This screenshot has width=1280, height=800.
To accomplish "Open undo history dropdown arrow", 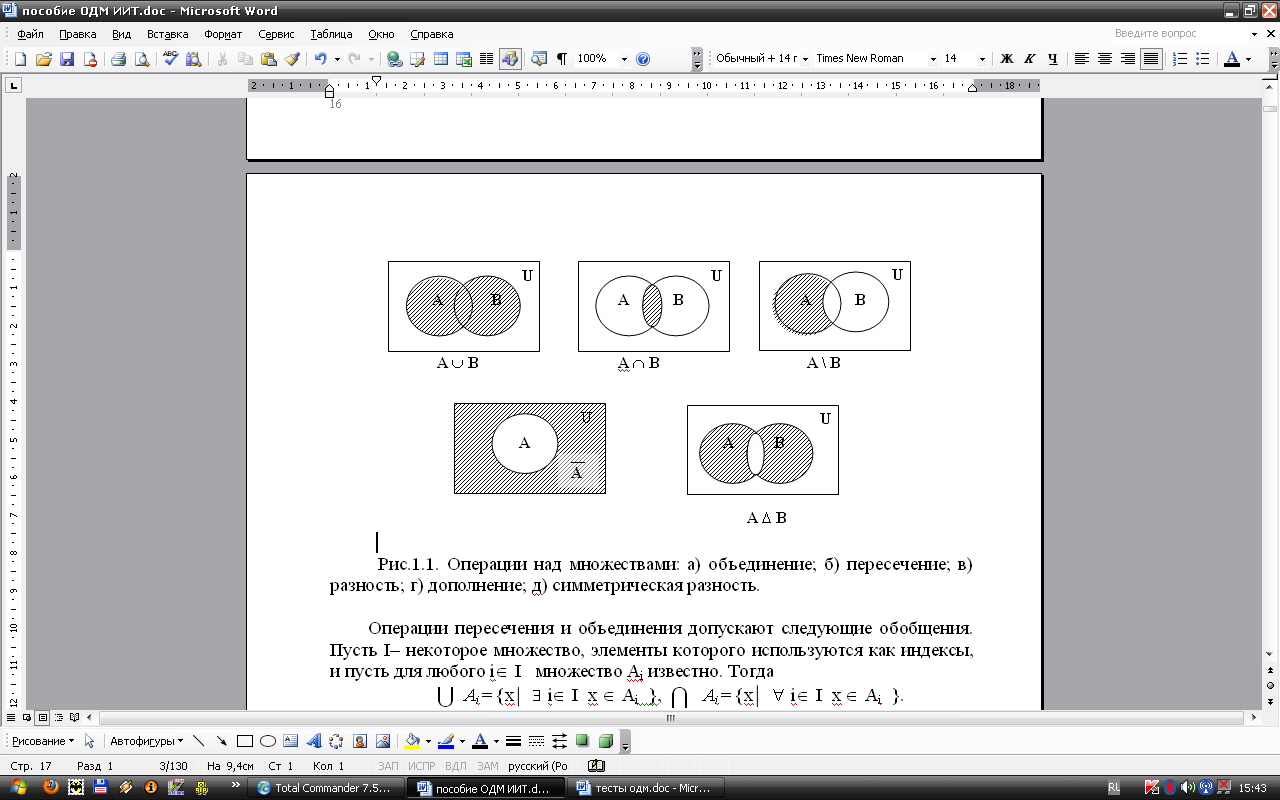I will tap(337, 59).
